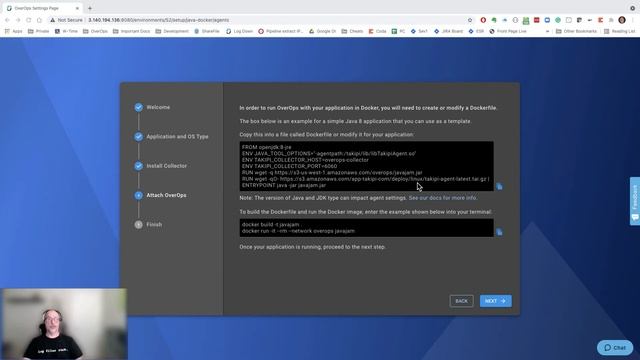This screenshot has height=360, width=640.
Task: Click the Welcome step checkmark icon
Action: [139, 107]
